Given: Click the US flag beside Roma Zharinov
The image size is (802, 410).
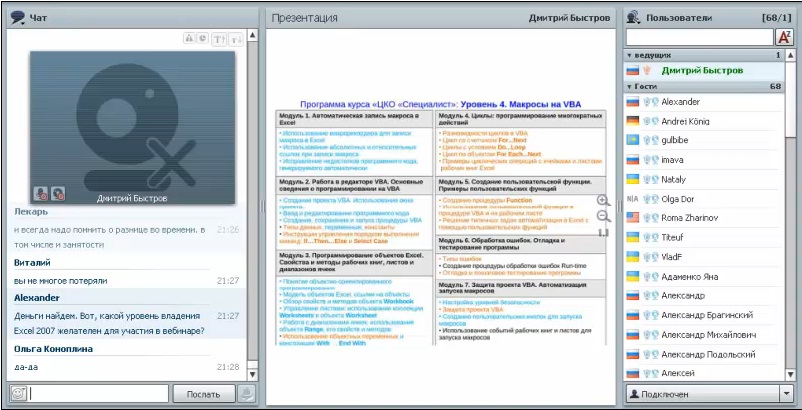Looking at the screenshot, I should click(633, 218).
